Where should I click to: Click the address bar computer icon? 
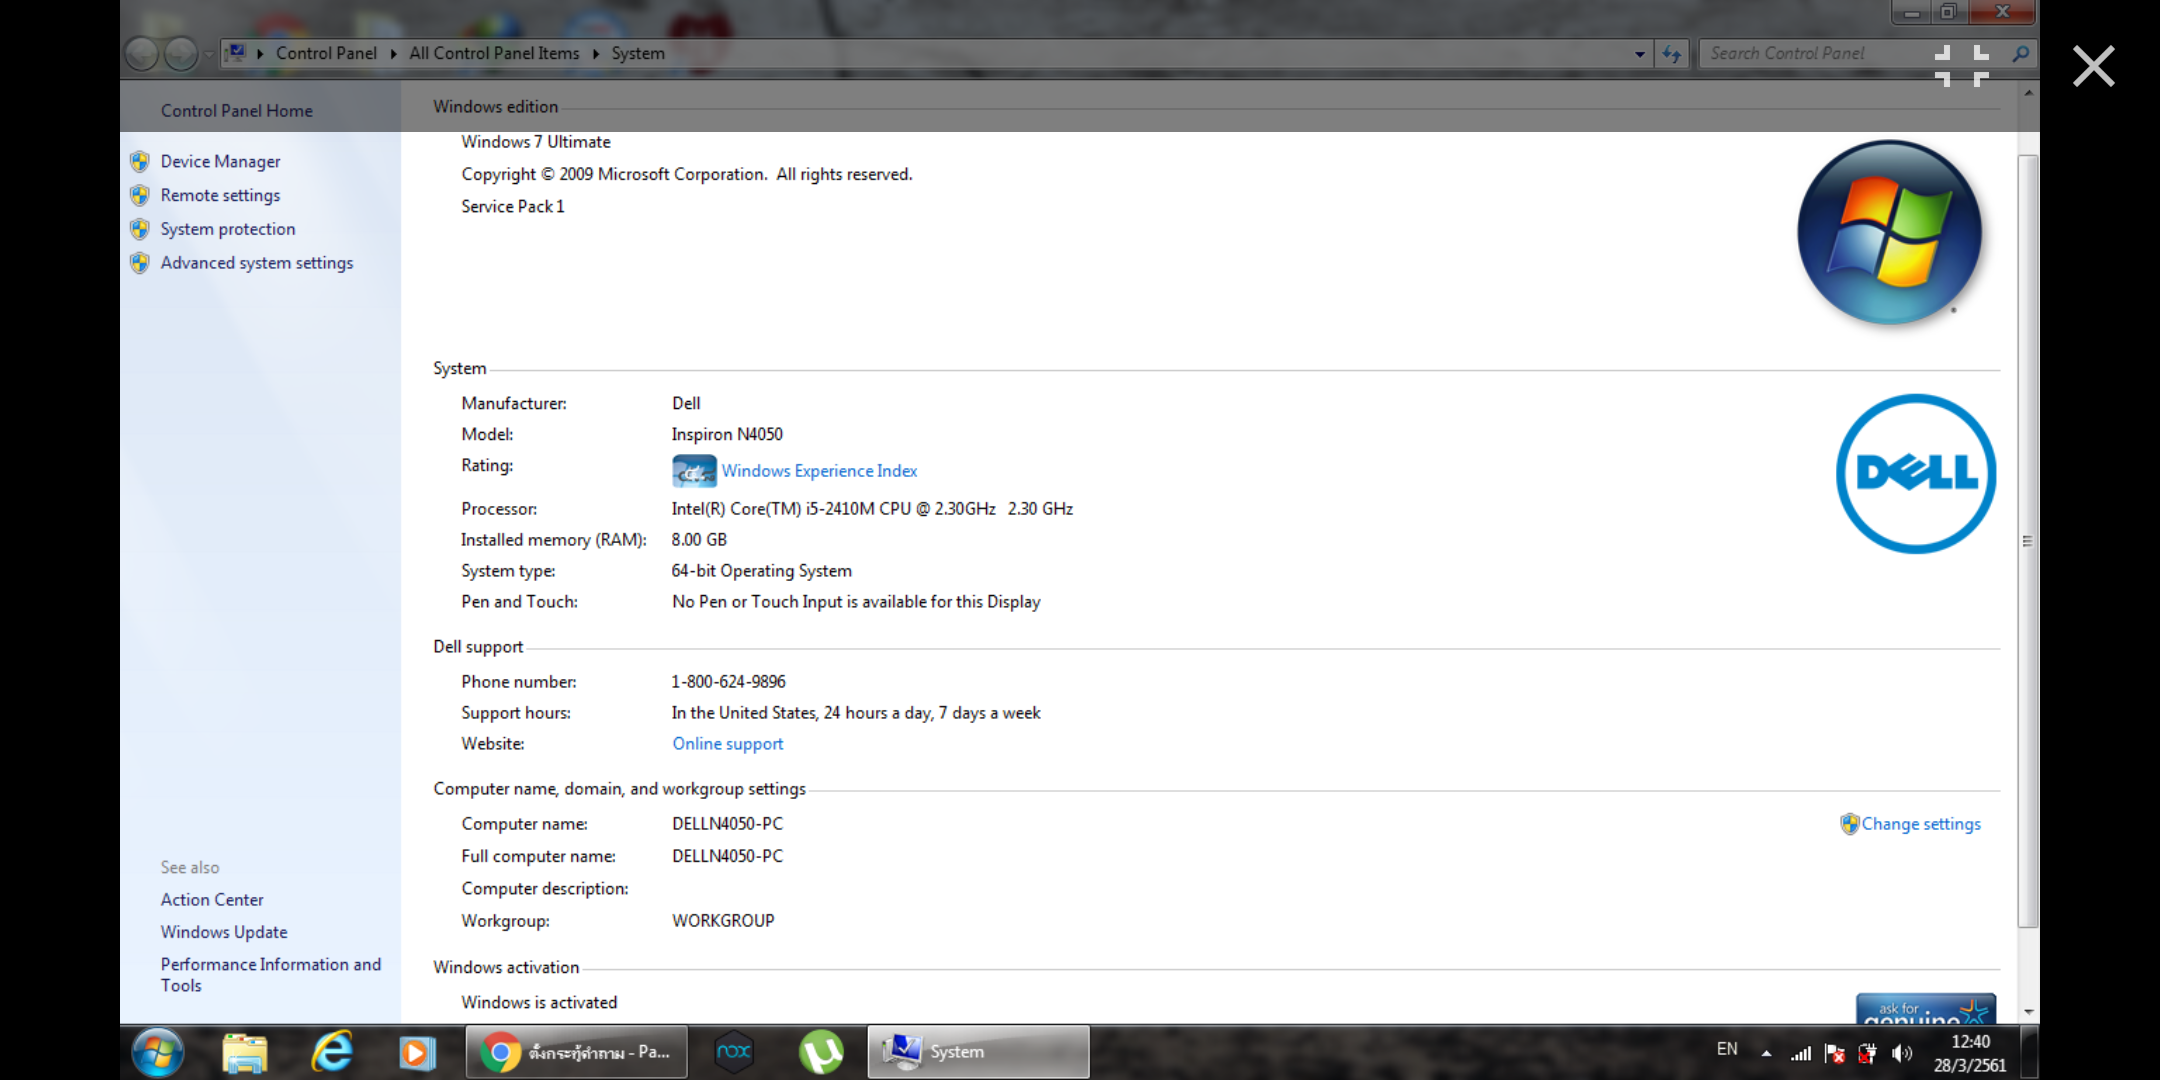pyautogui.click(x=236, y=53)
